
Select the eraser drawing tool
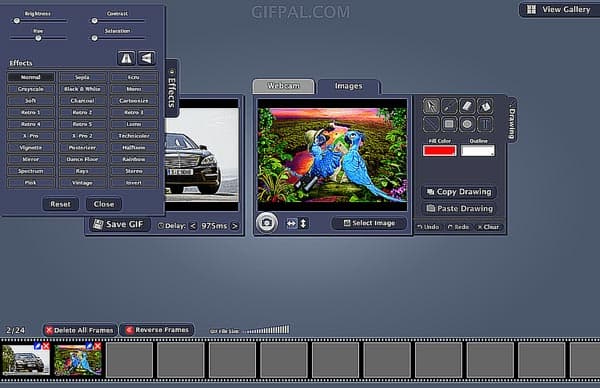point(467,106)
